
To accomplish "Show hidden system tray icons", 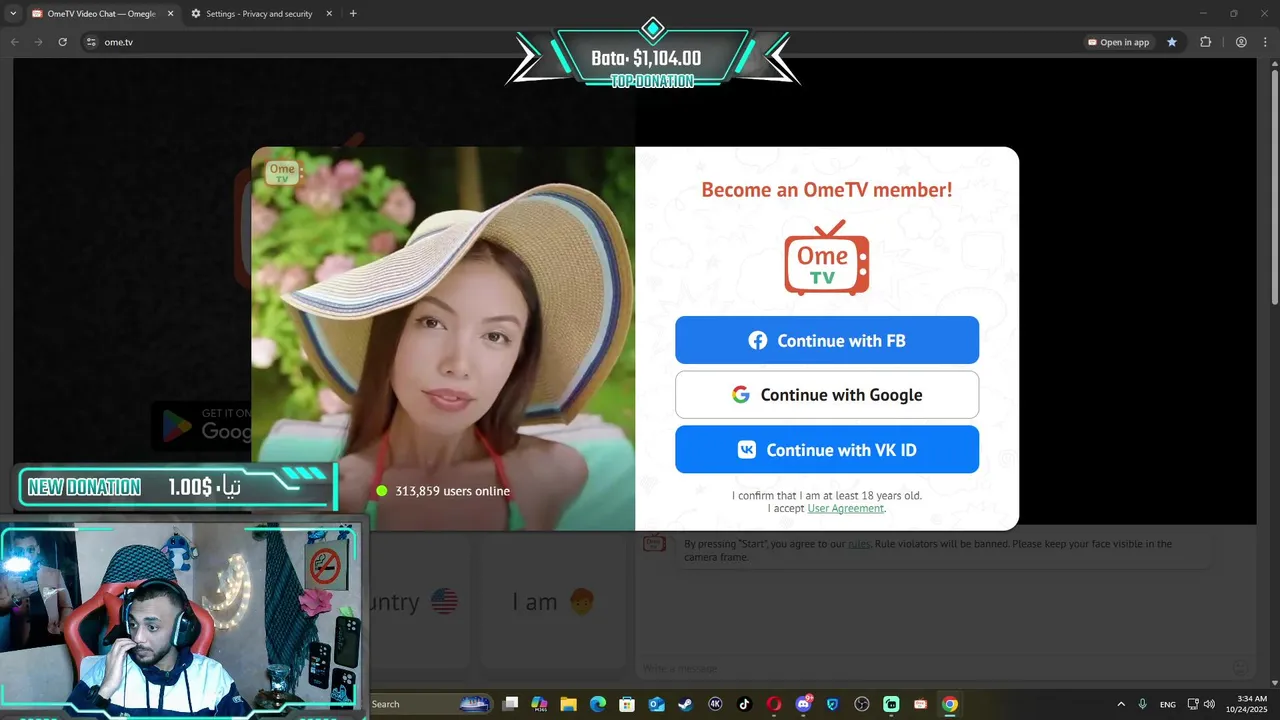I will coord(1120,704).
